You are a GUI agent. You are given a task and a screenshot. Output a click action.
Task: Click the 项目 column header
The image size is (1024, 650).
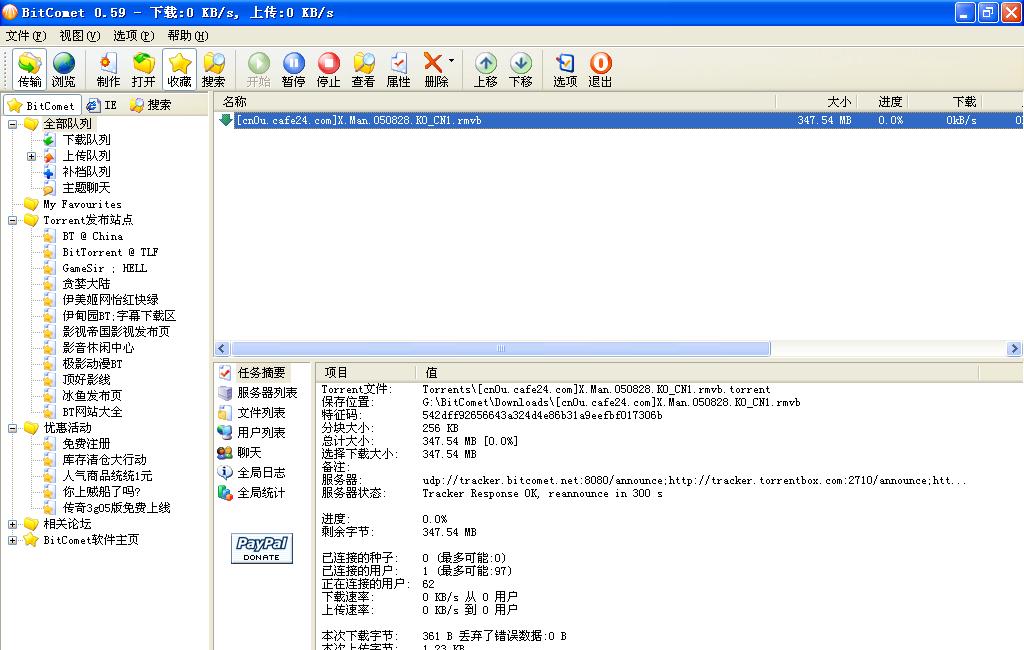pyautogui.click(x=366, y=372)
